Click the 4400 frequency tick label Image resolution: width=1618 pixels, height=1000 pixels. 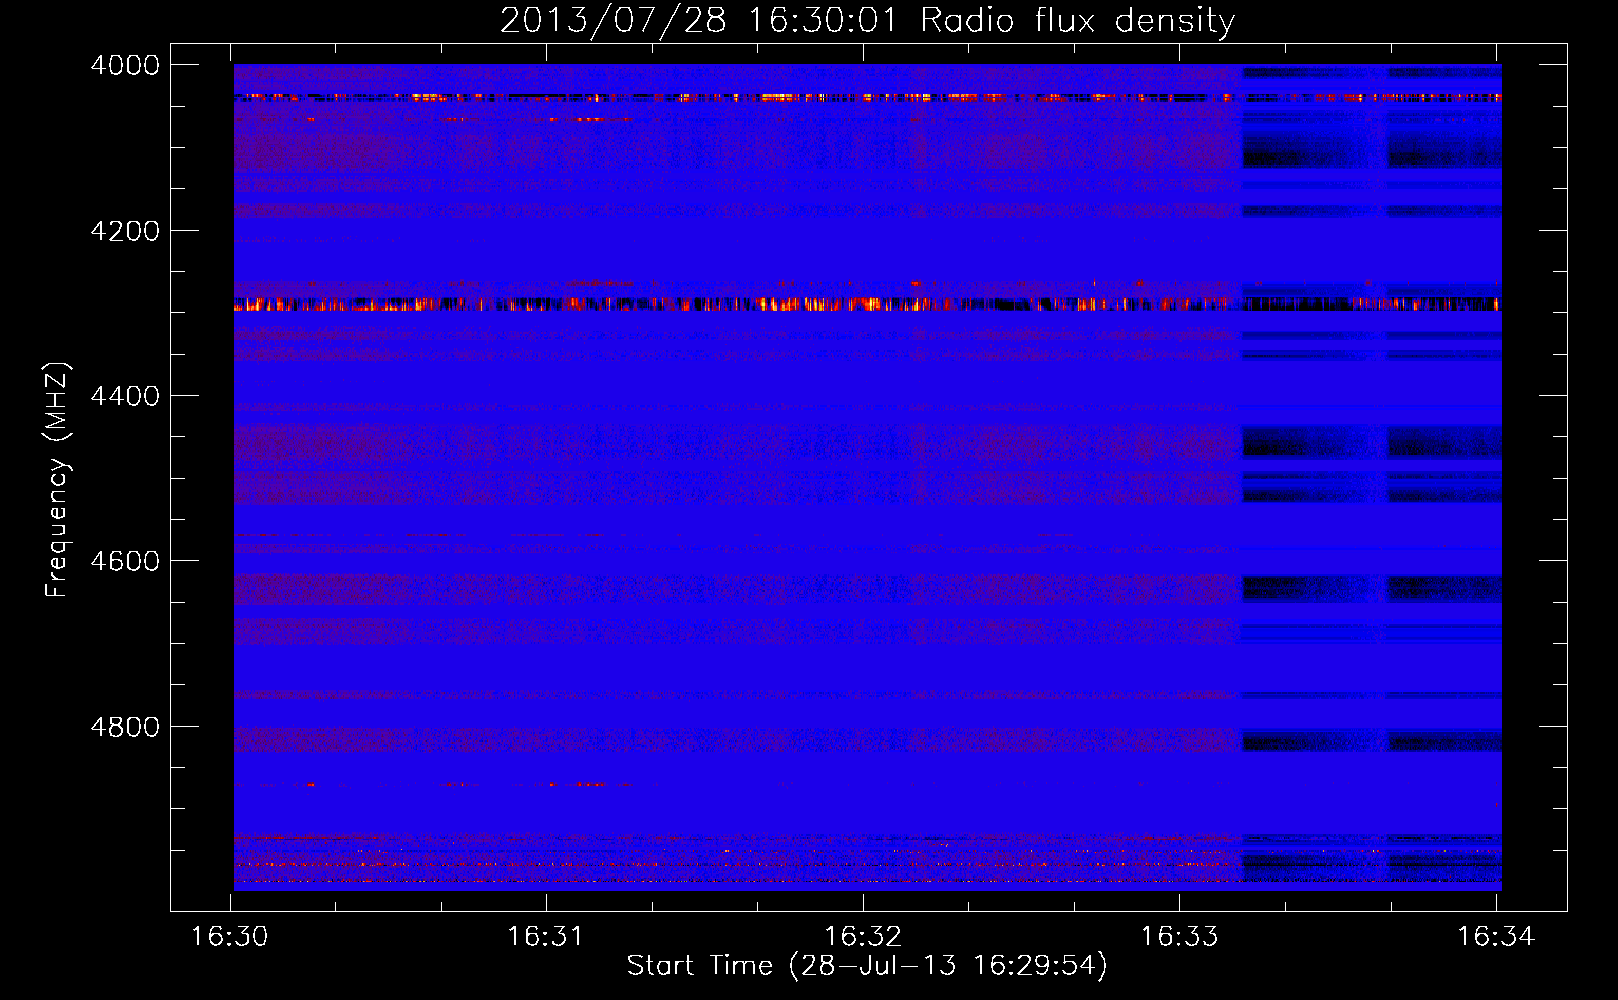pos(125,396)
